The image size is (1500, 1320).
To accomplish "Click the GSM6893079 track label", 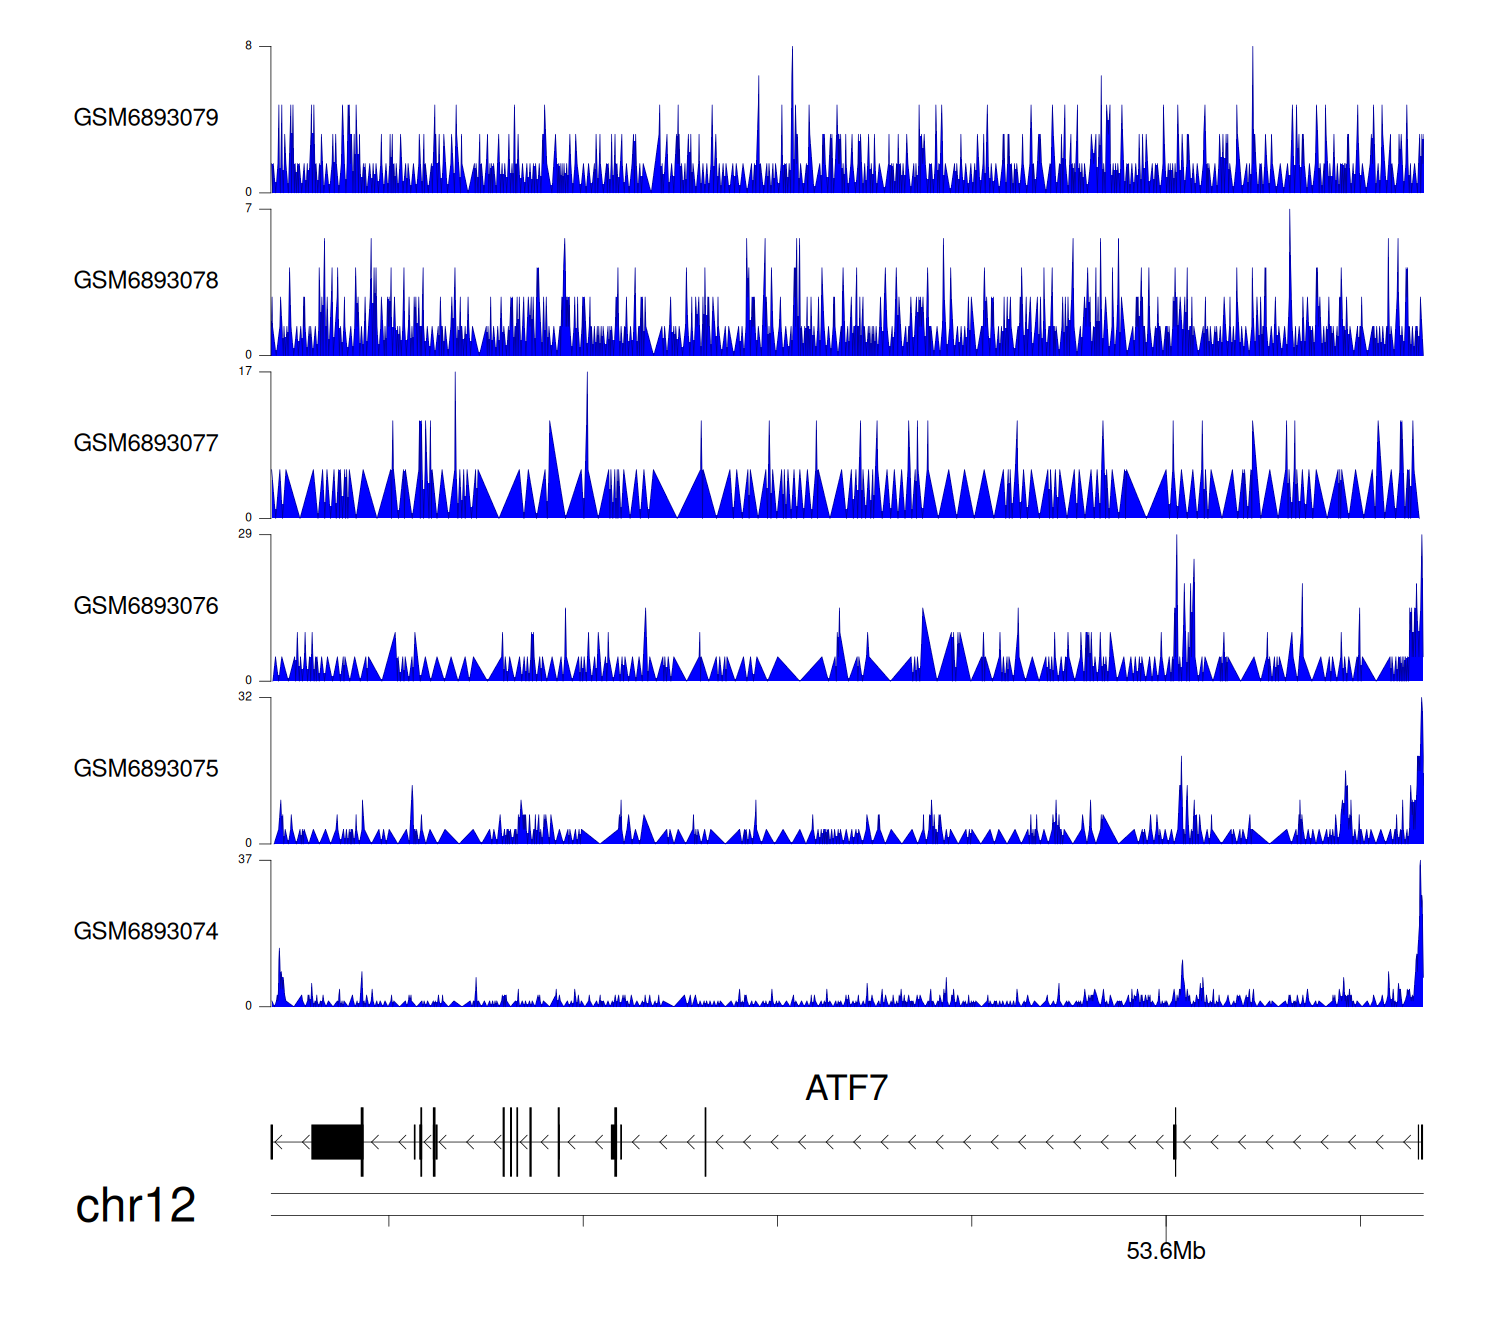I will point(146,118).
